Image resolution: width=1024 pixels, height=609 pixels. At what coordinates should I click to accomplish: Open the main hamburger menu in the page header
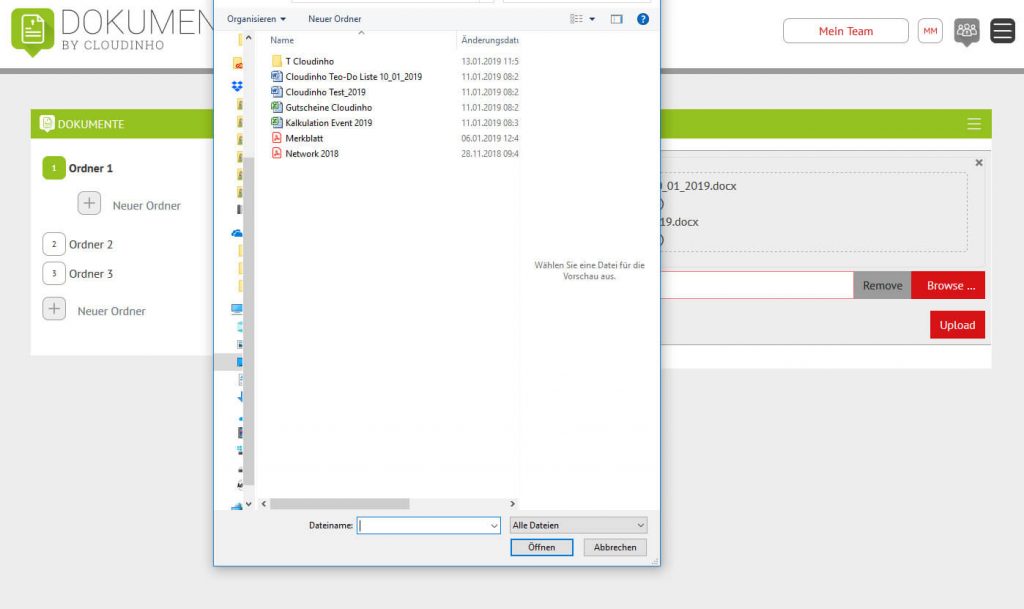[x=1002, y=31]
